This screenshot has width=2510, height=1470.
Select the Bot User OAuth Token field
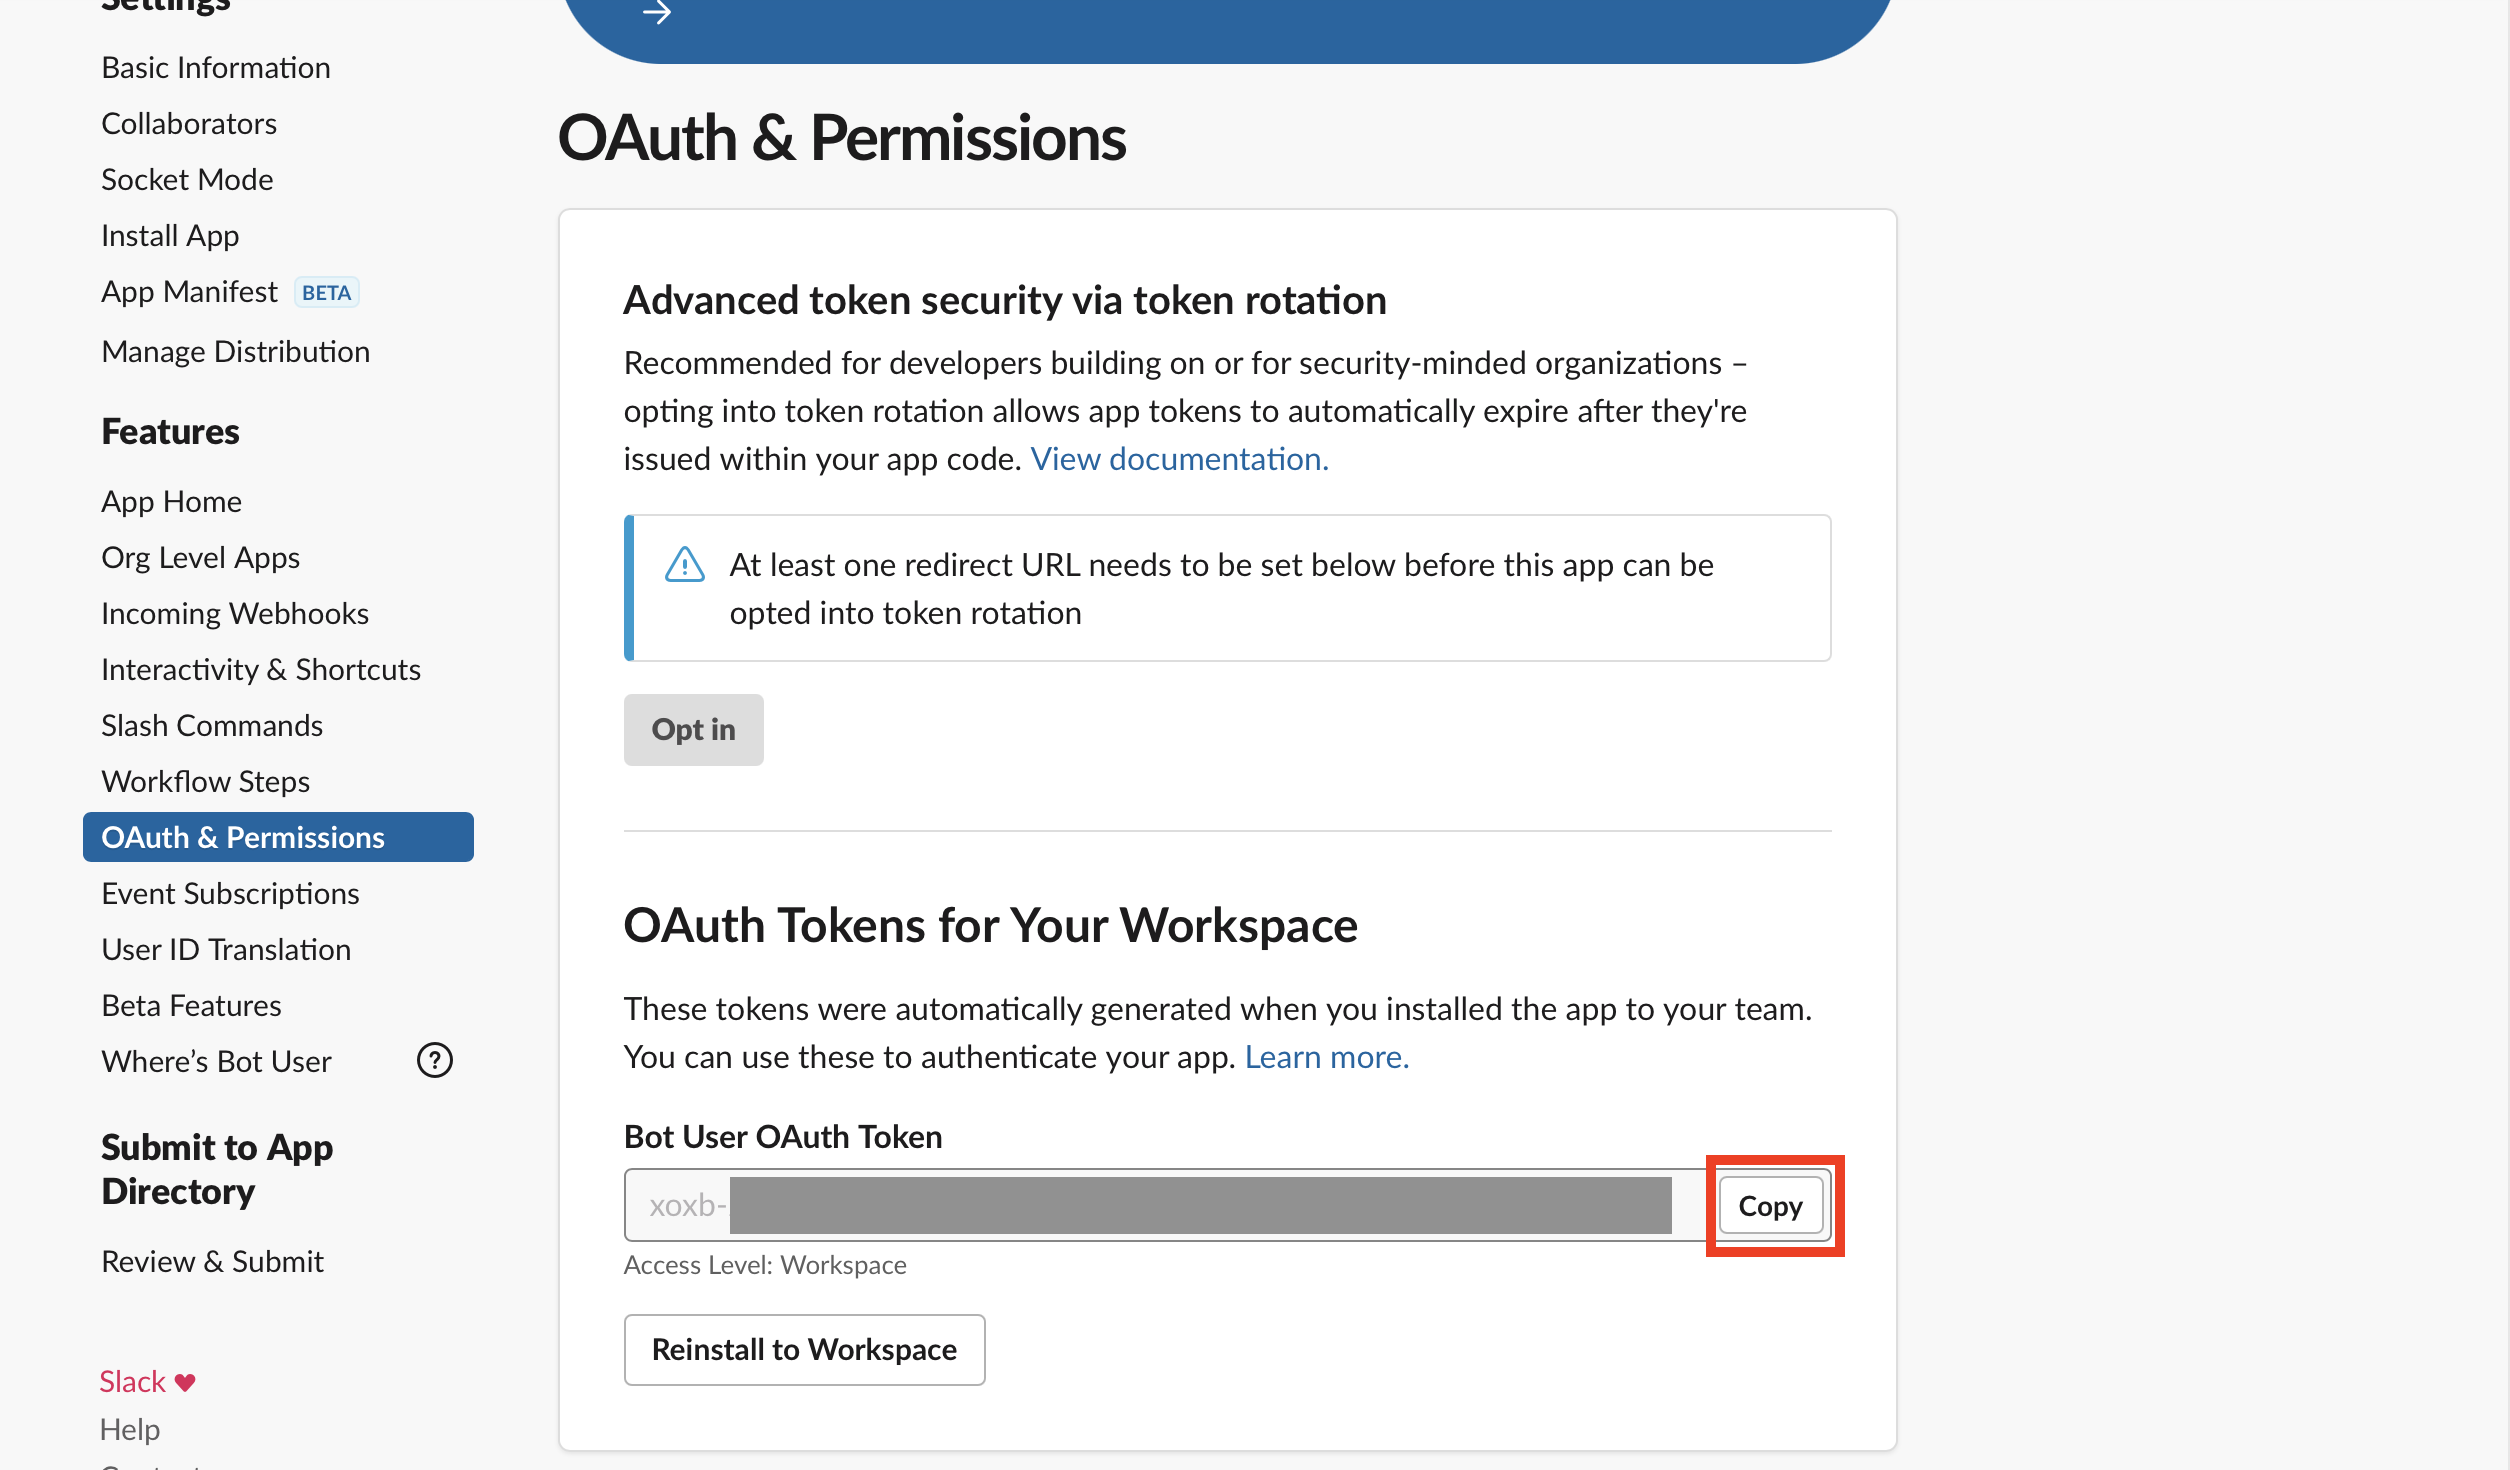click(1166, 1205)
